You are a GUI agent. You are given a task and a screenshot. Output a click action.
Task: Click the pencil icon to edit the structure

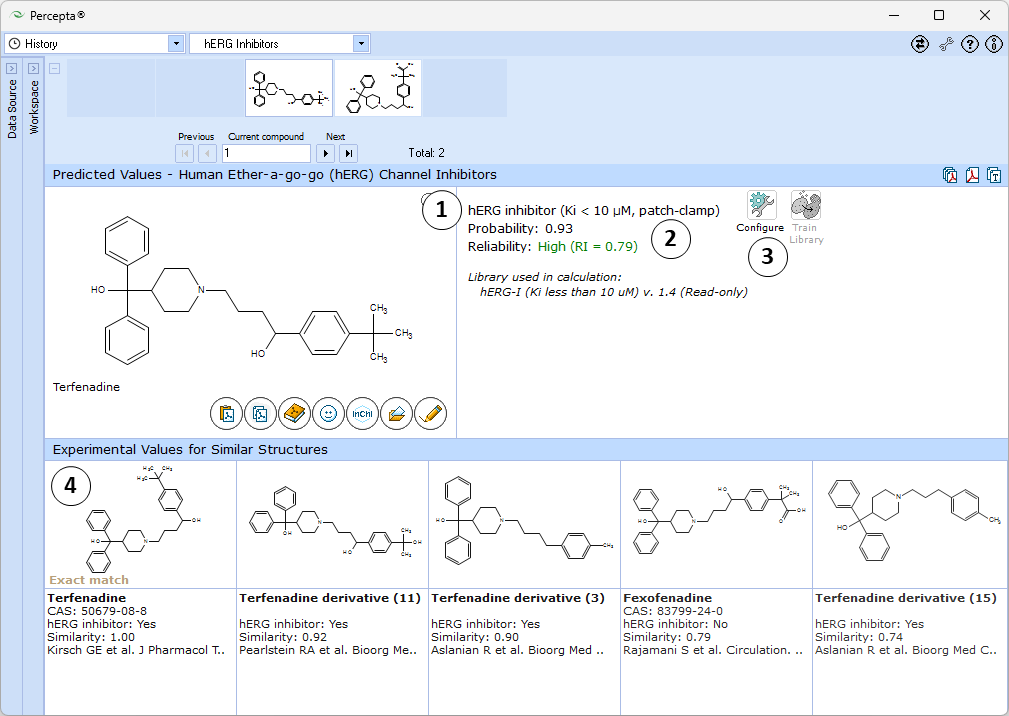coord(430,414)
